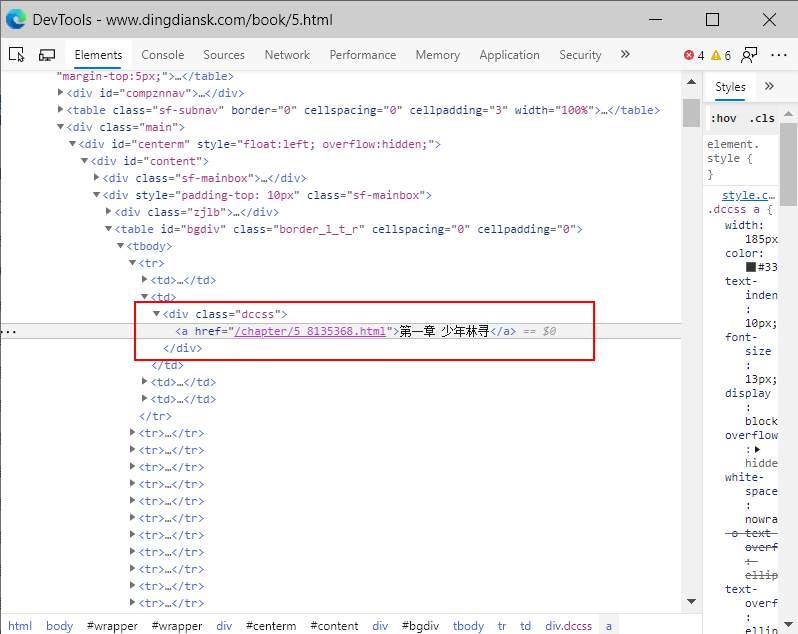
Task: Switch to the Elements tab
Action: [x=98, y=54]
